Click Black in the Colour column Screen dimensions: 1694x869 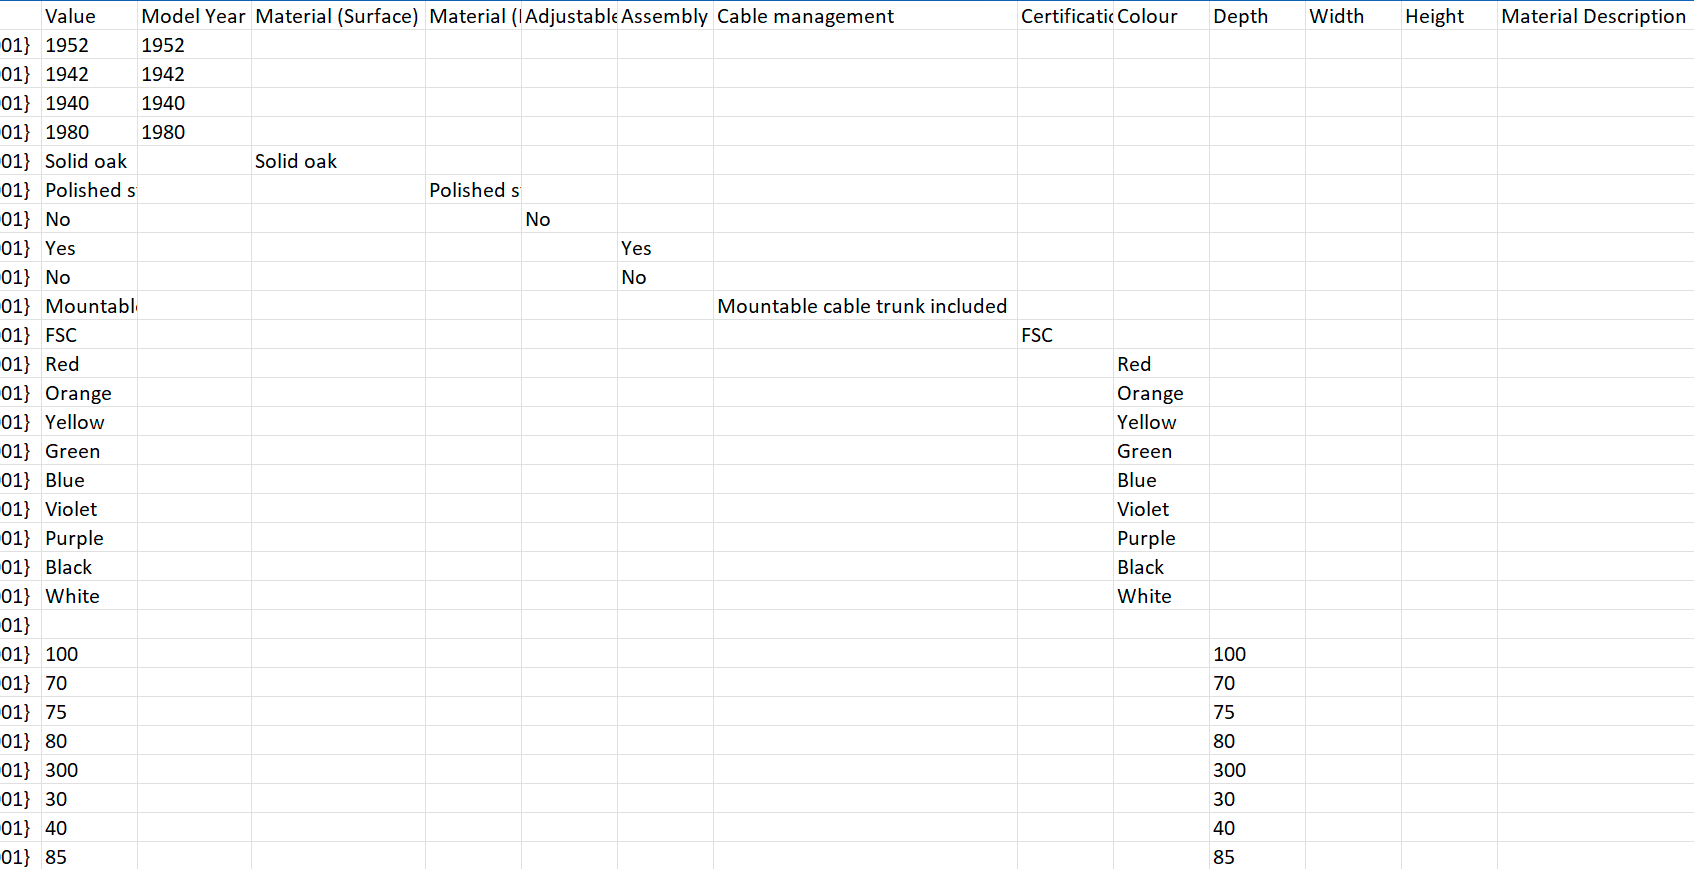[1161, 567]
